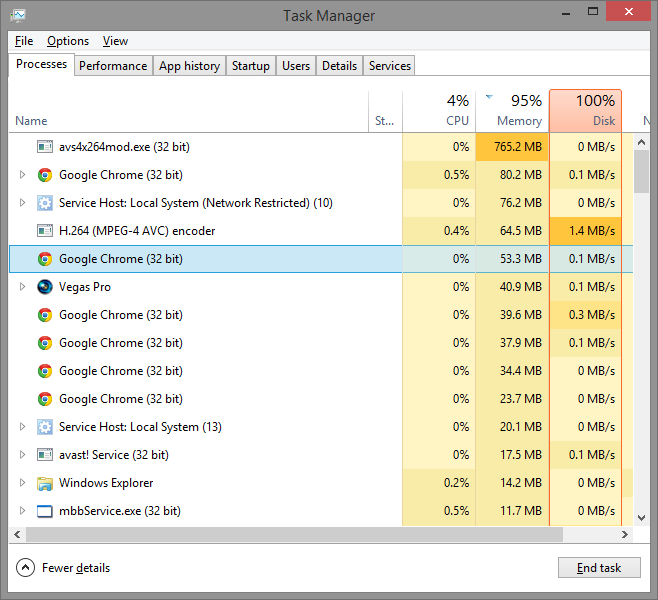Open the View menu

coord(115,41)
